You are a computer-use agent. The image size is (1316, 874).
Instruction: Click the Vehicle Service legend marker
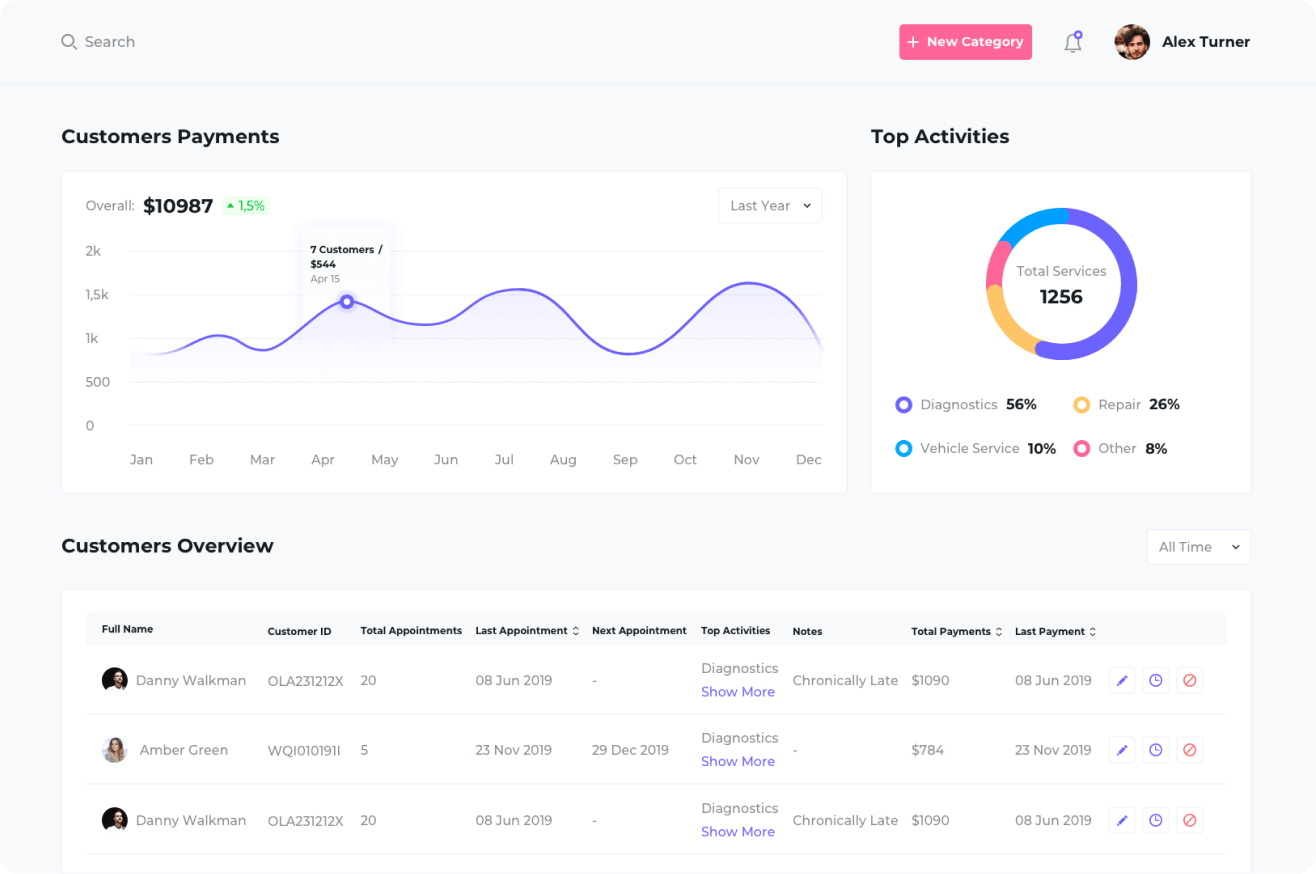coord(904,449)
